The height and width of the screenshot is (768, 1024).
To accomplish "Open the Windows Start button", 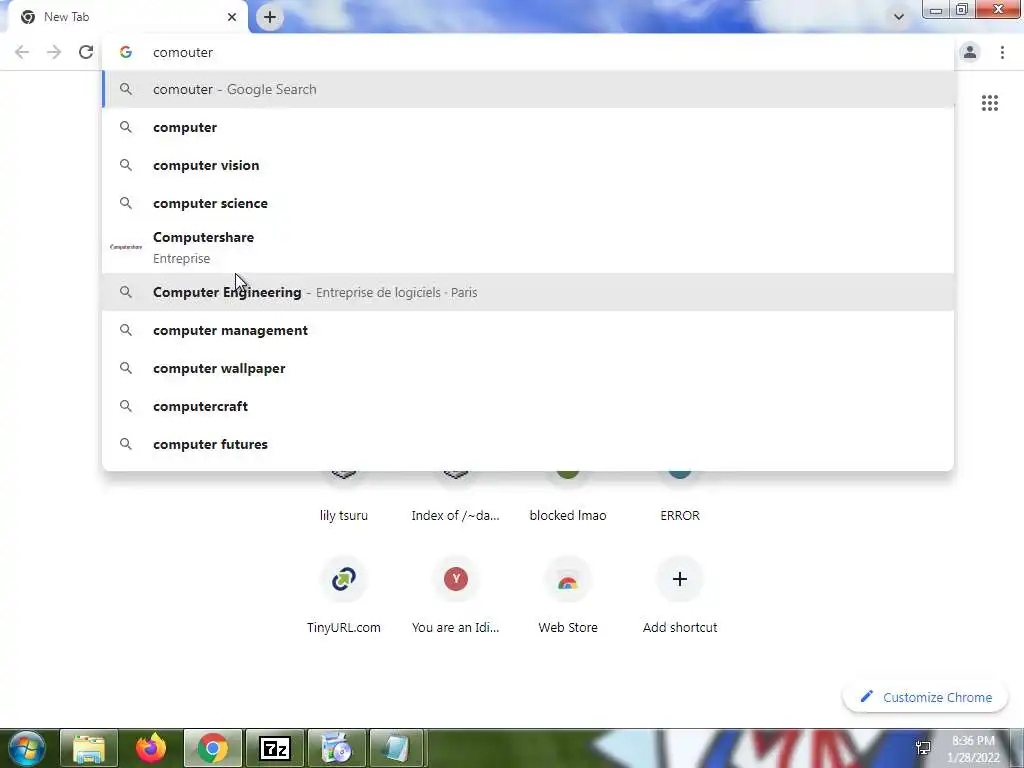I will 25,748.
